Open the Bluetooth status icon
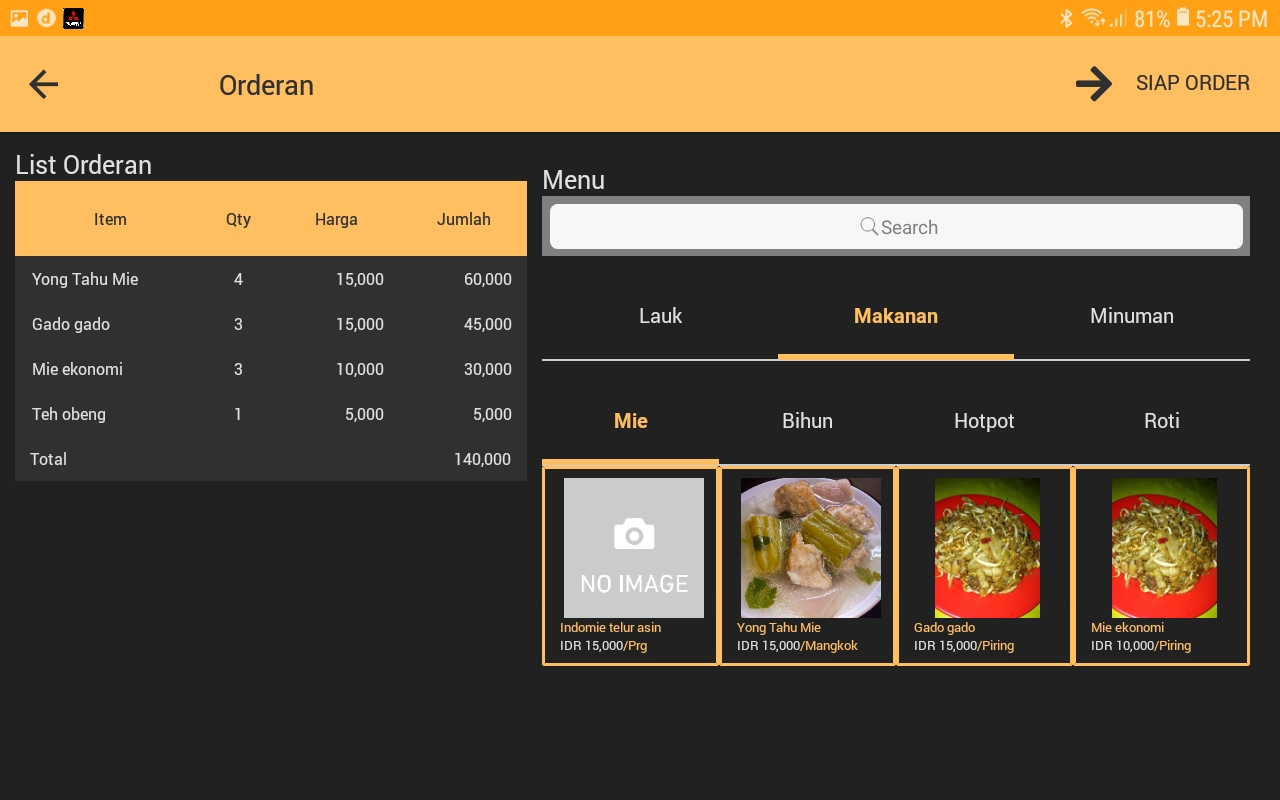Image resolution: width=1280 pixels, height=800 pixels. pyautogui.click(x=1066, y=18)
